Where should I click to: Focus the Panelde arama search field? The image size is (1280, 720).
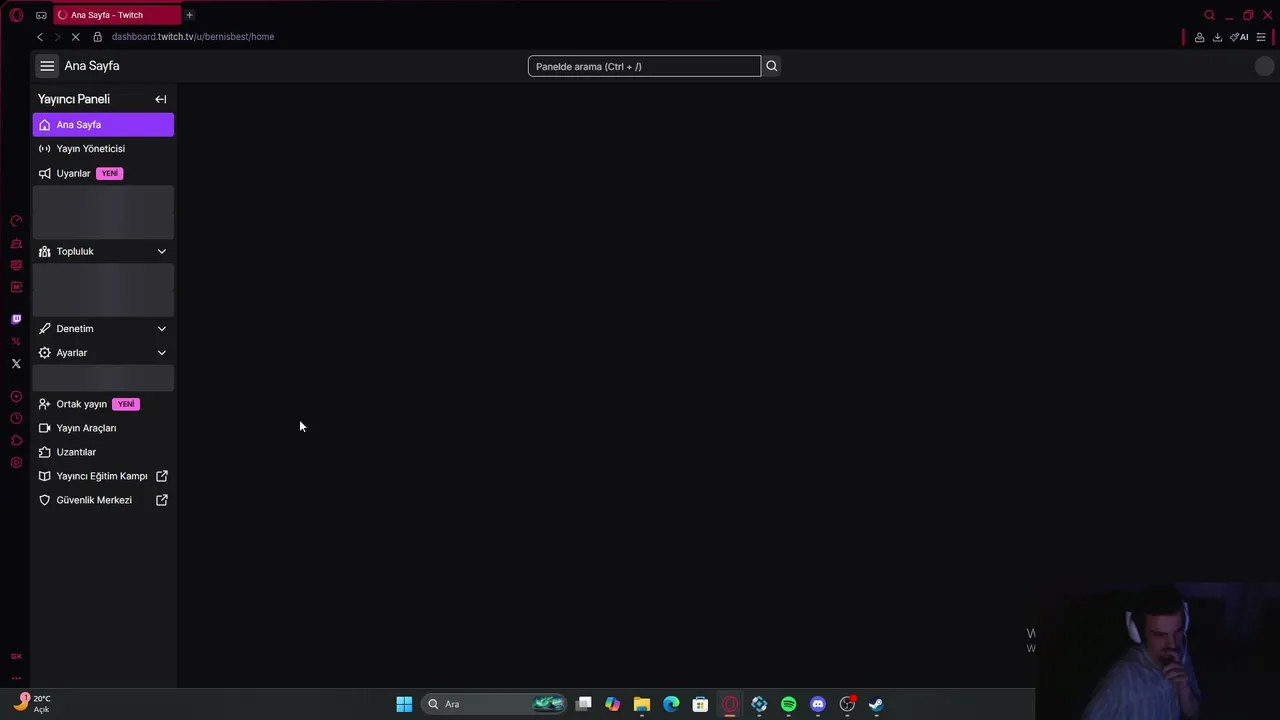(x=644, y=66)
